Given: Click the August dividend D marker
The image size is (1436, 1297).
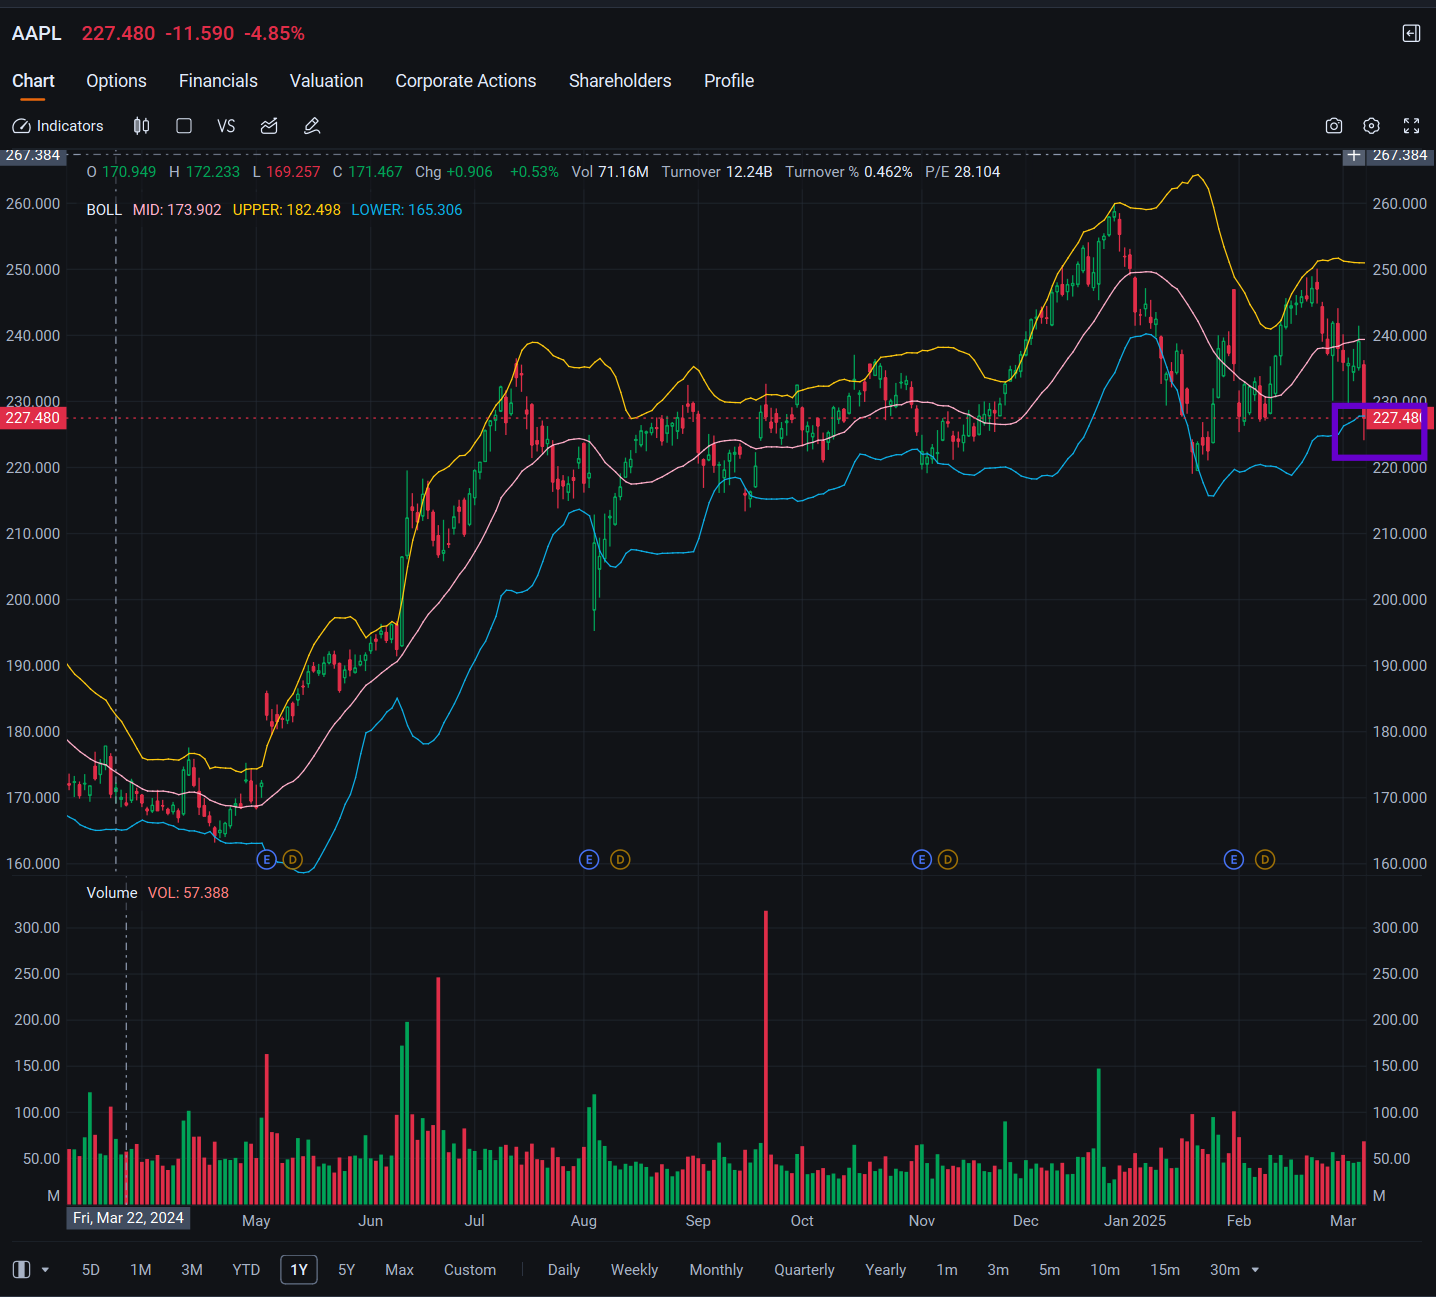Looking at the screenshot, I should tap(620, 860).
